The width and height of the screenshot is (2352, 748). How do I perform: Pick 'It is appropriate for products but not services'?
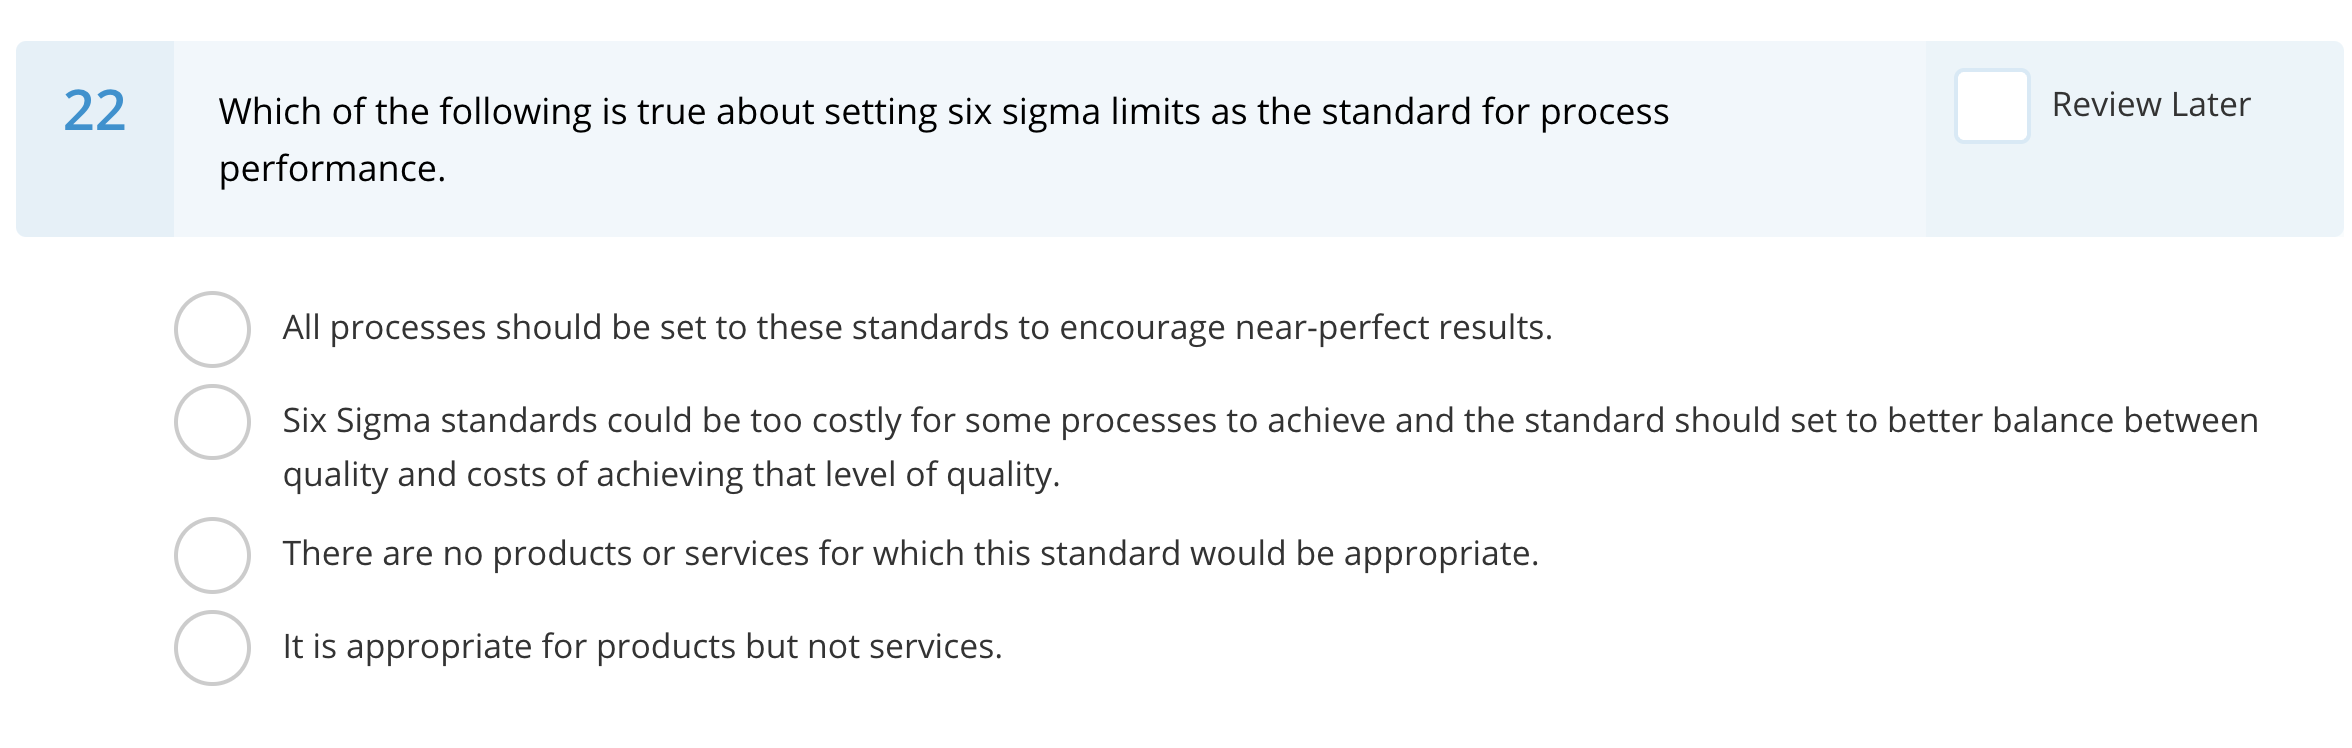pyautogui.click(x=213, y=646)
